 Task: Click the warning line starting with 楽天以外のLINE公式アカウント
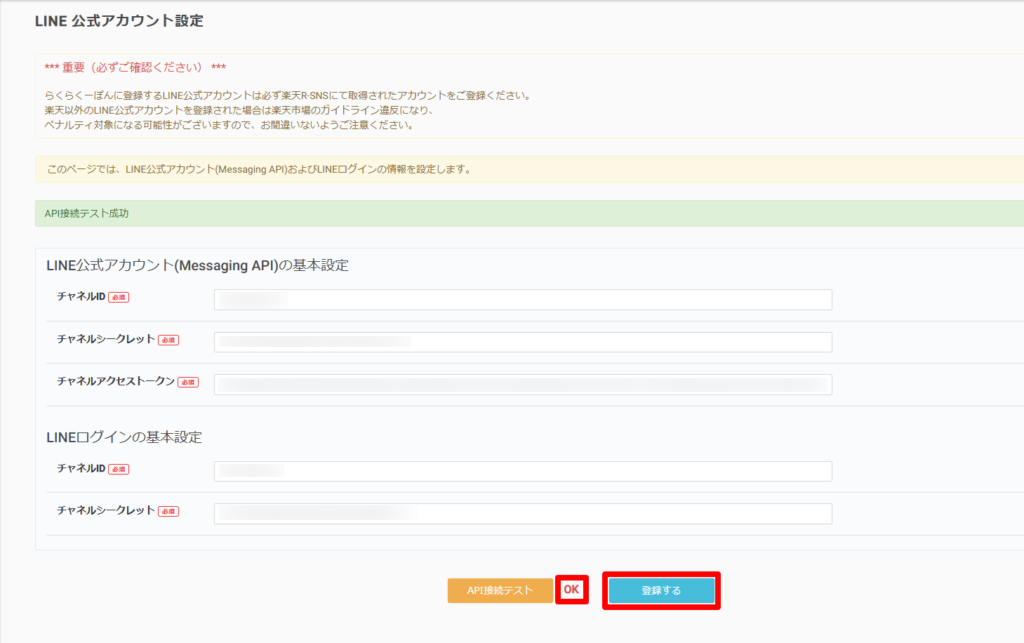239,110
